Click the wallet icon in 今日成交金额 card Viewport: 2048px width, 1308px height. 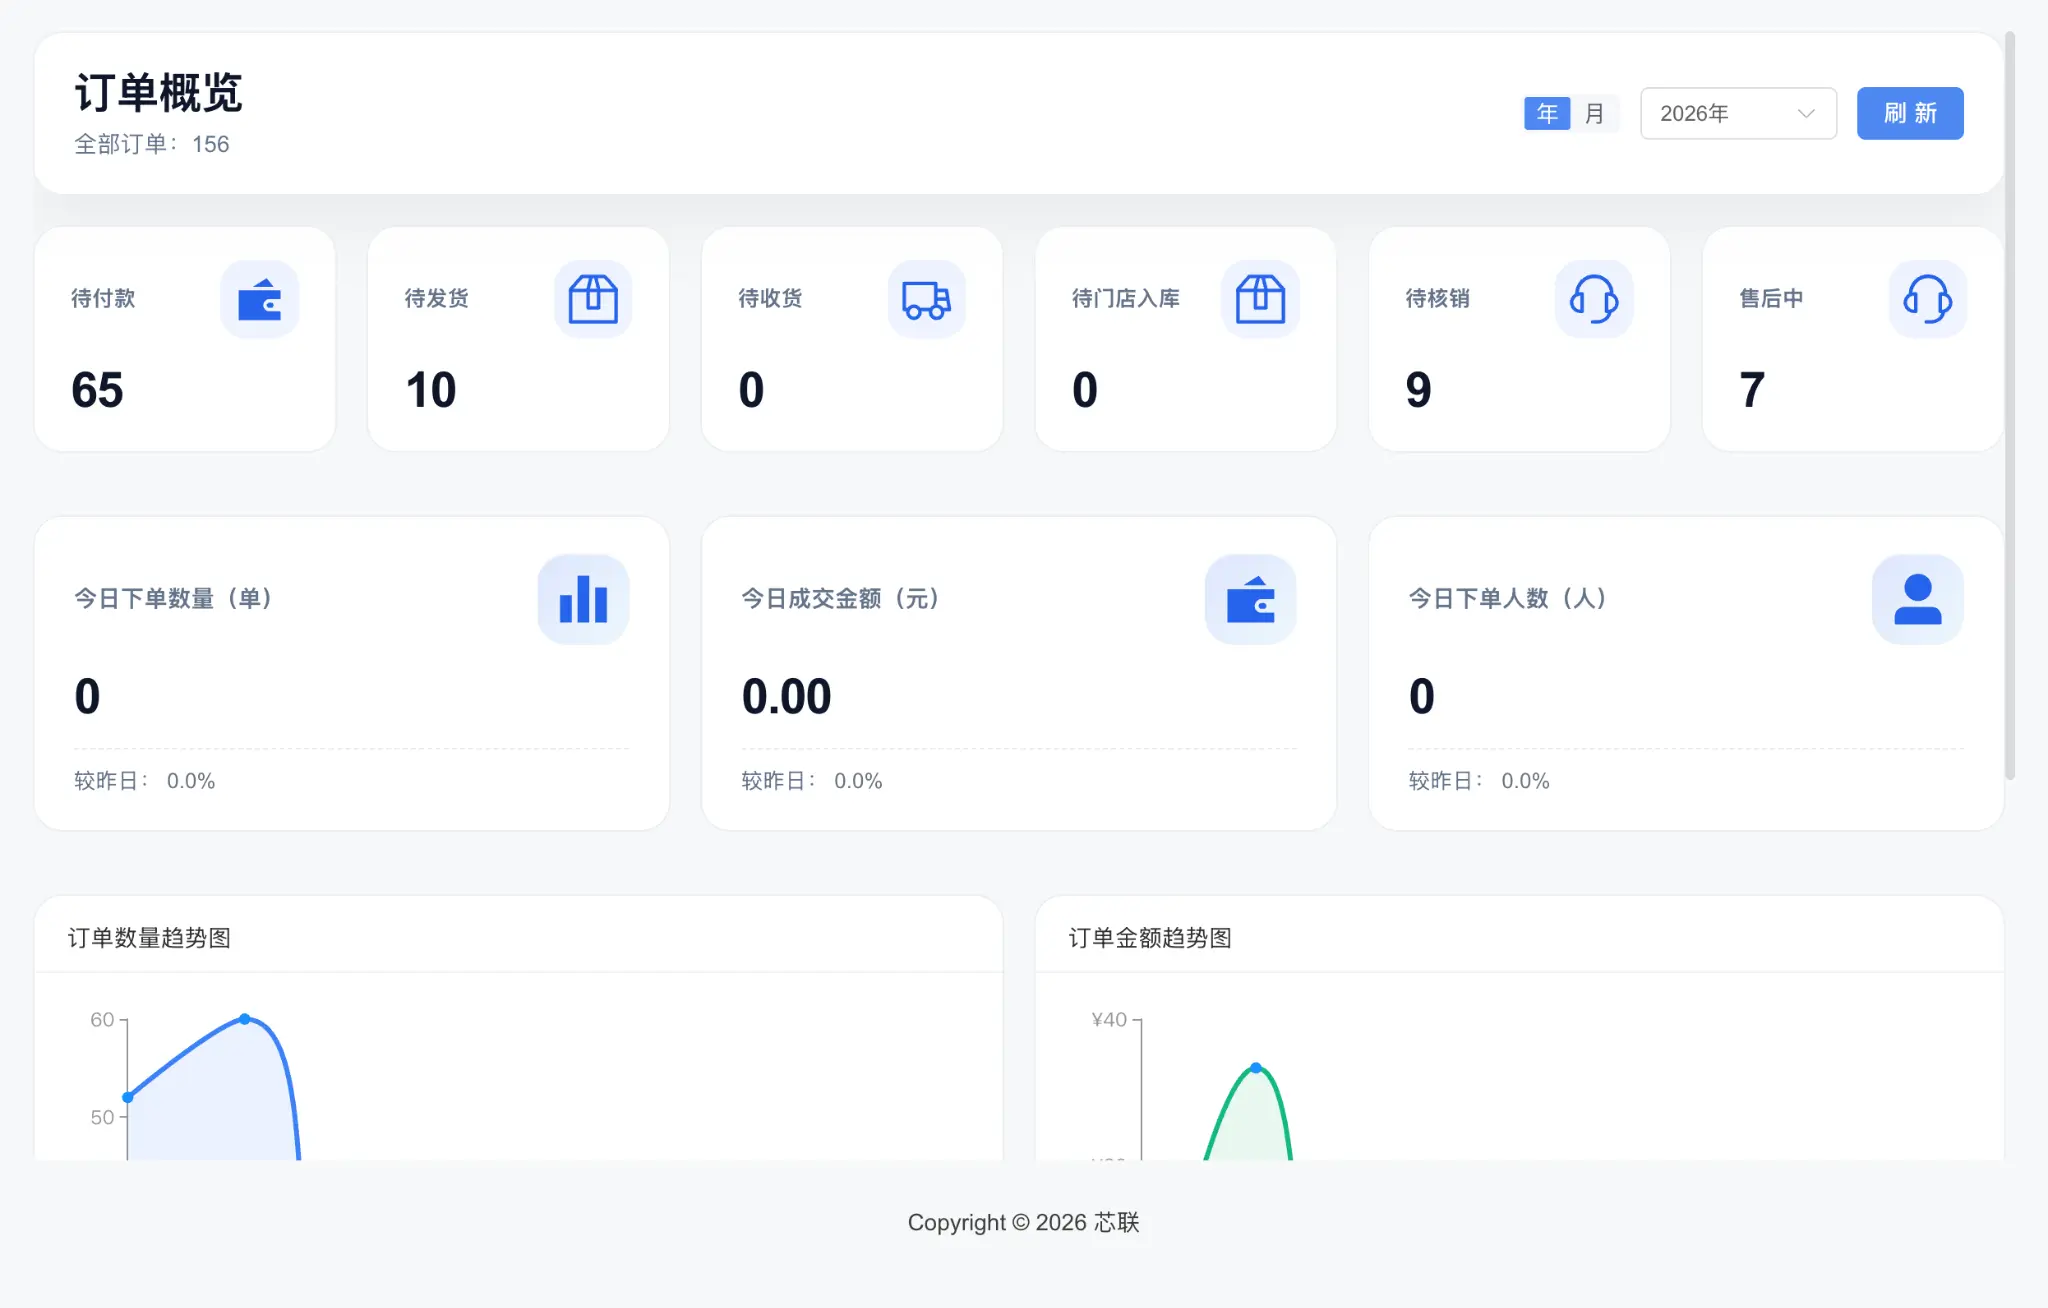(1250, 599)
